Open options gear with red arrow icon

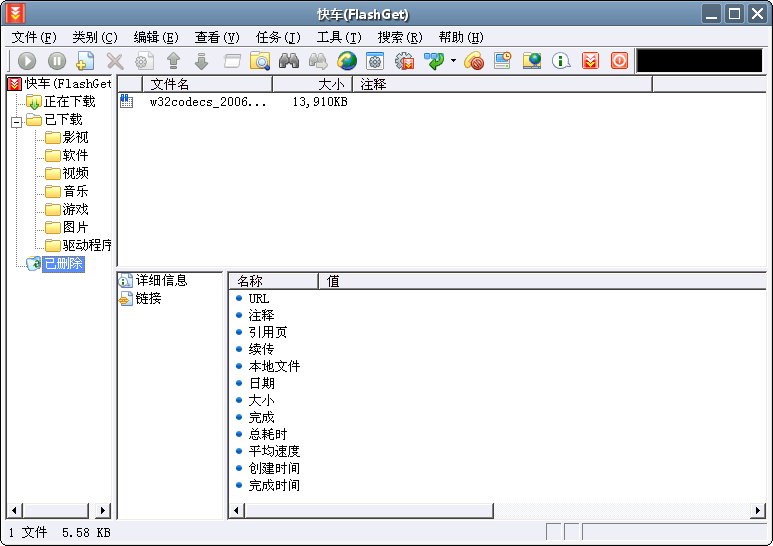(405, 61)
